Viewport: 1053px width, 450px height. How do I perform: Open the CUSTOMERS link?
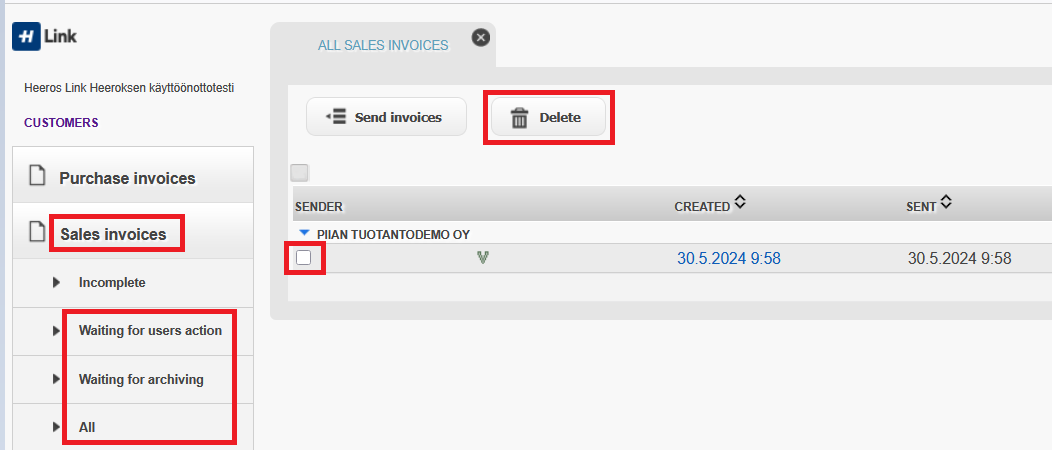(61, 123)
